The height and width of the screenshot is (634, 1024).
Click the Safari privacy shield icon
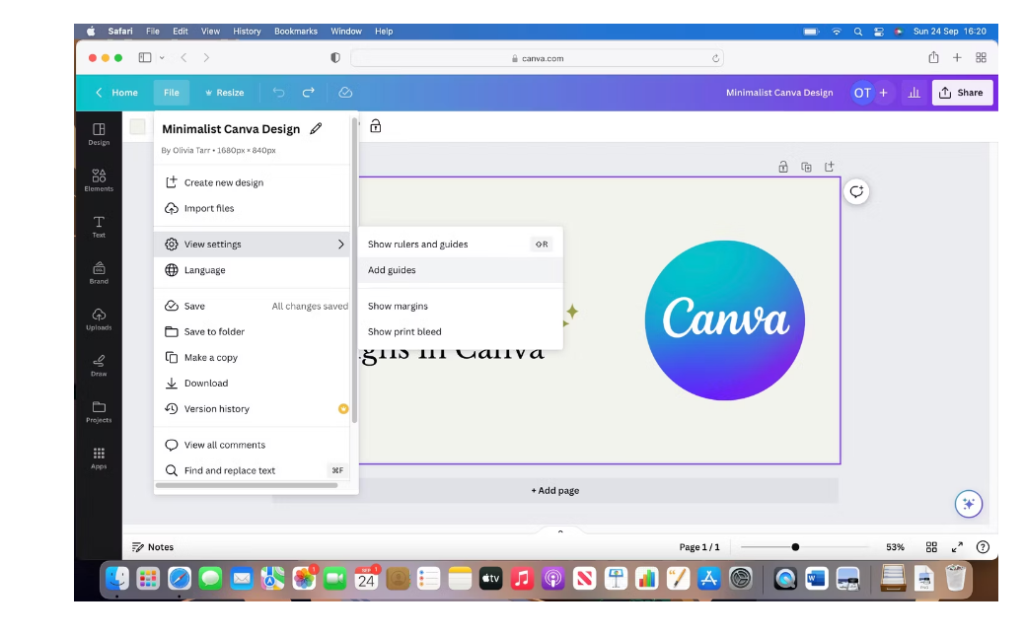(336, 57)
